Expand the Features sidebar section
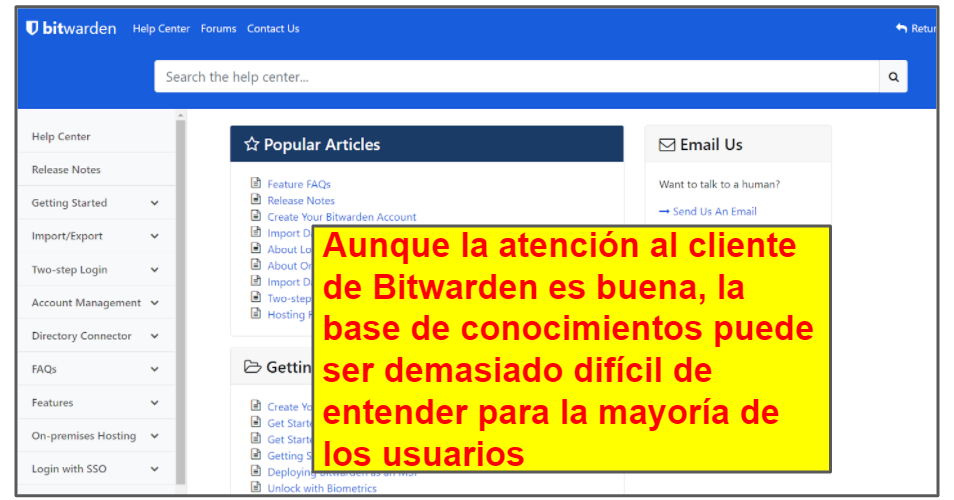 point(155,403)
